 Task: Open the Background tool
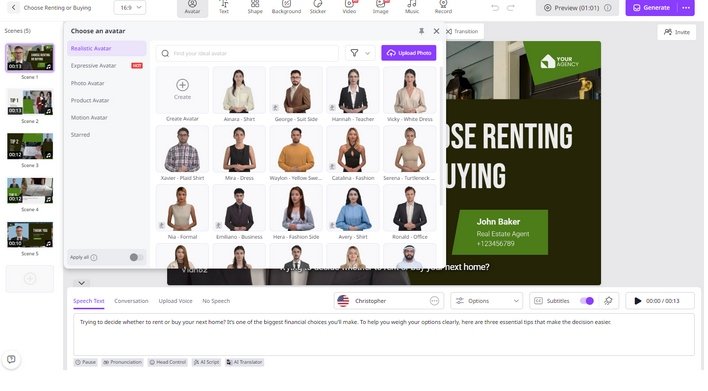coord(286,7)
